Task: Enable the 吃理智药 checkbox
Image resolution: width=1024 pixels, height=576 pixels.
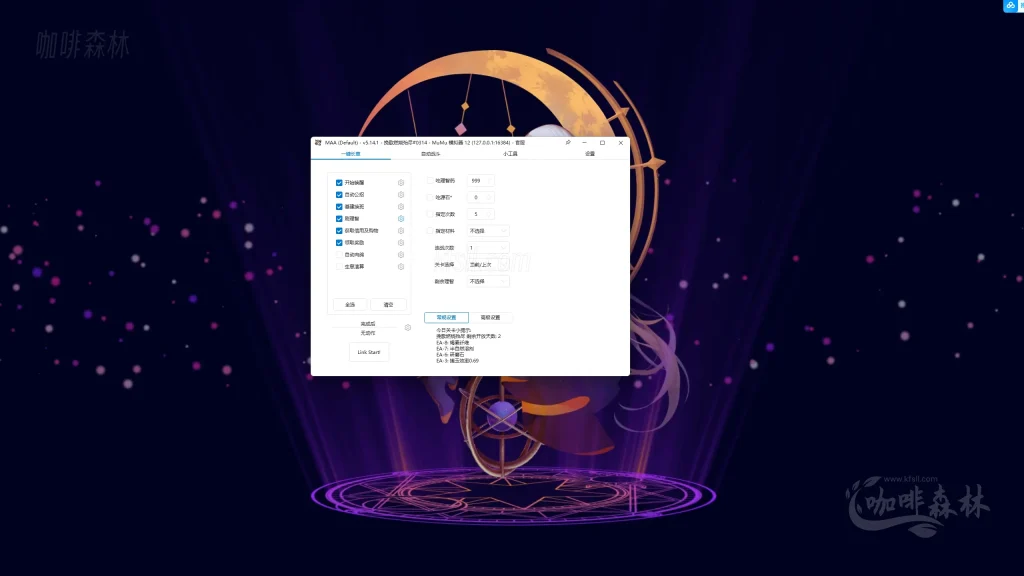Action: tap(430, 181)
